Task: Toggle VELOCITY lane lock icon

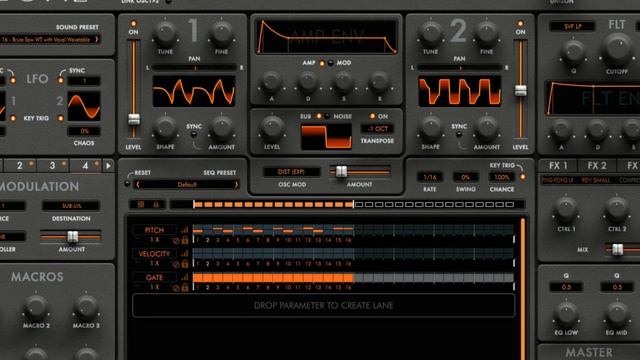Action: pyautogui.click(x=185, y=264)
